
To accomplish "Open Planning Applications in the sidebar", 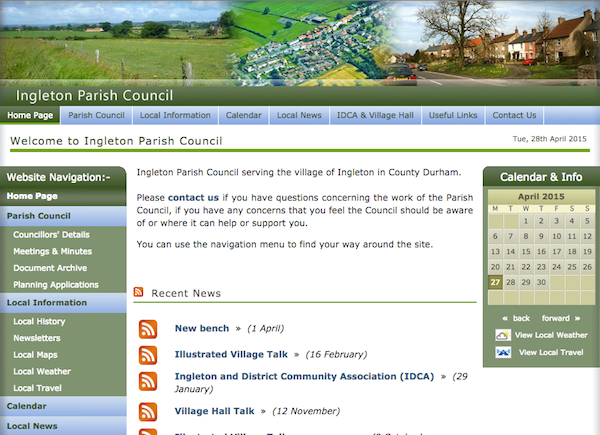I will tap(56, 285).
